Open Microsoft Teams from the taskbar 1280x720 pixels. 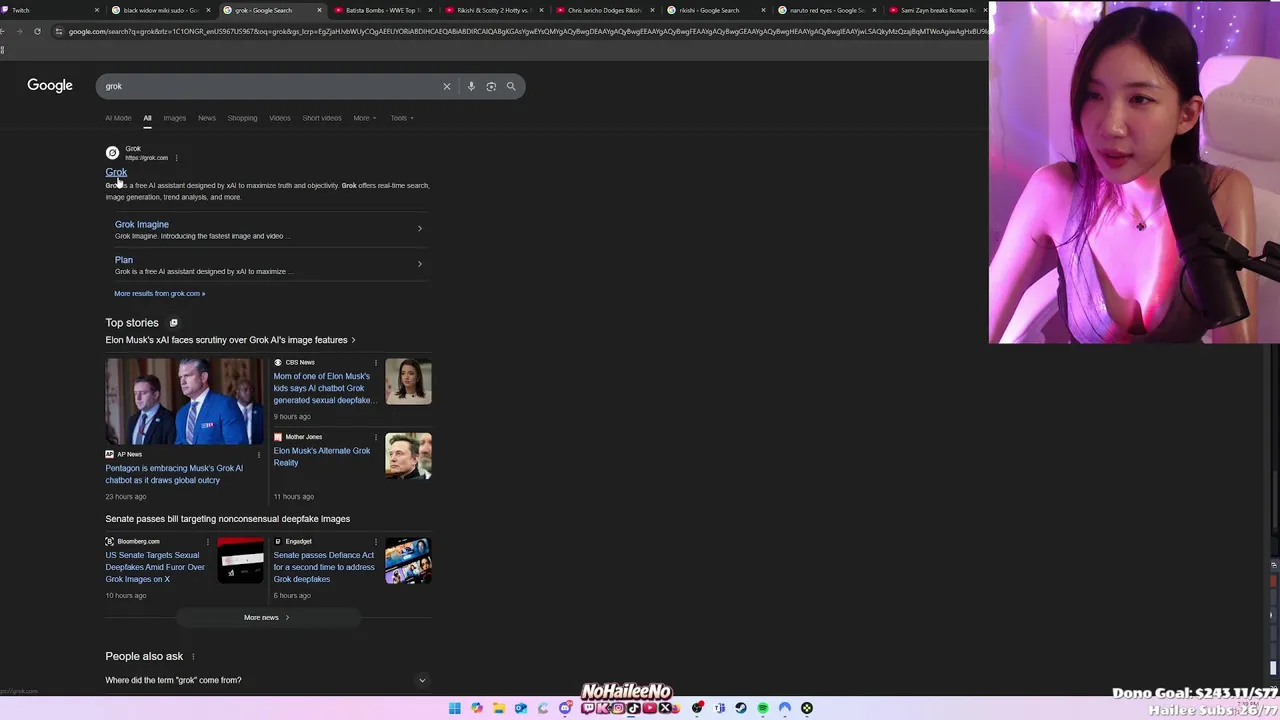[719, 708]
